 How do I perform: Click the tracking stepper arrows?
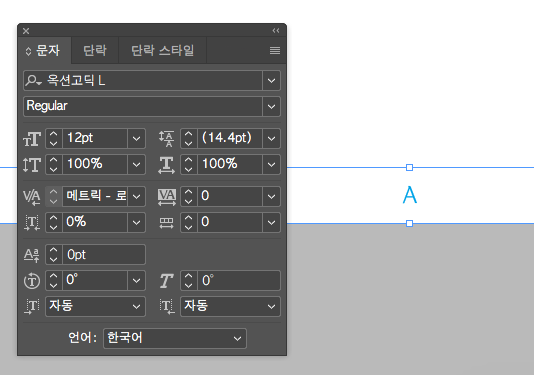pyautogui.click(x=188, y=196)
